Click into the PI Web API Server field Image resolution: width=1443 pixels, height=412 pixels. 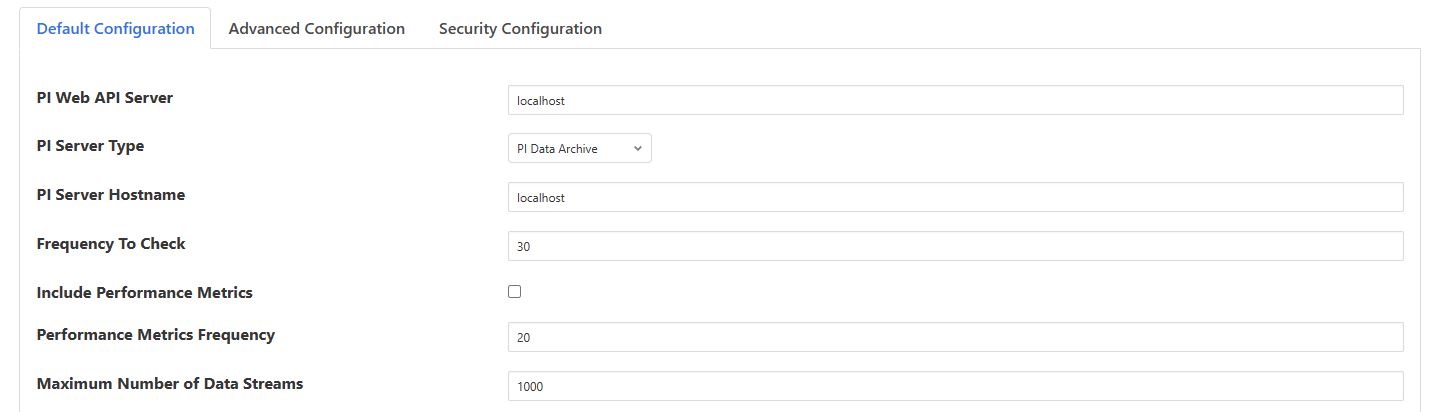coord(955,100)
